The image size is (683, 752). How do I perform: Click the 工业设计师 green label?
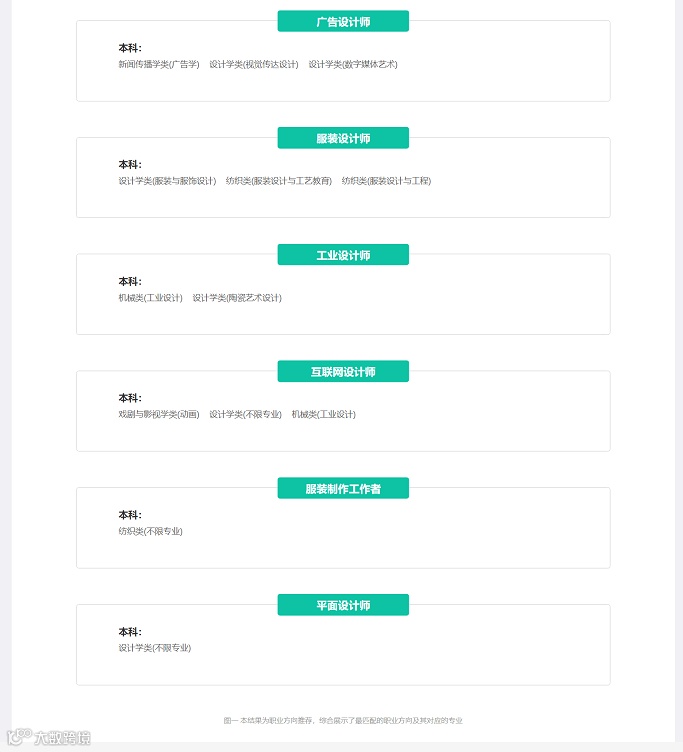tap(343, 255)
